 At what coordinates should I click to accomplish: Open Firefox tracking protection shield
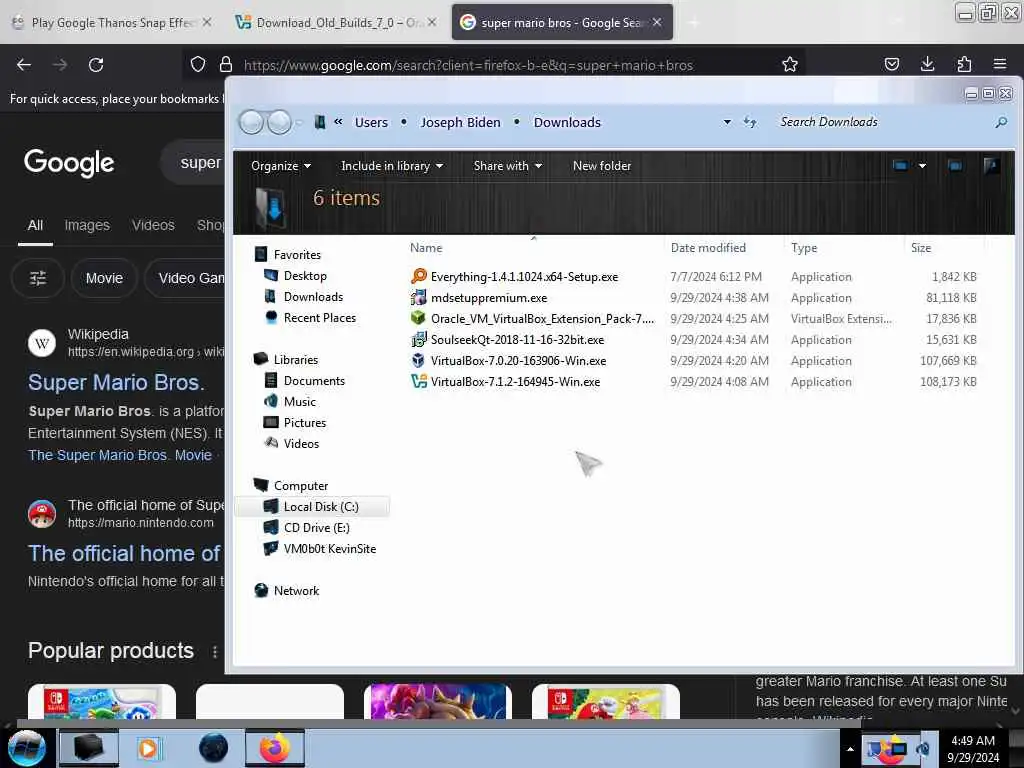(198, 64)
